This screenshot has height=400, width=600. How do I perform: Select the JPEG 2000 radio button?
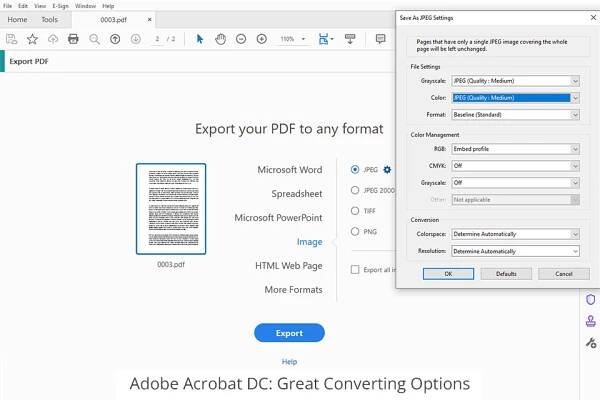click(x=355, y=190)
